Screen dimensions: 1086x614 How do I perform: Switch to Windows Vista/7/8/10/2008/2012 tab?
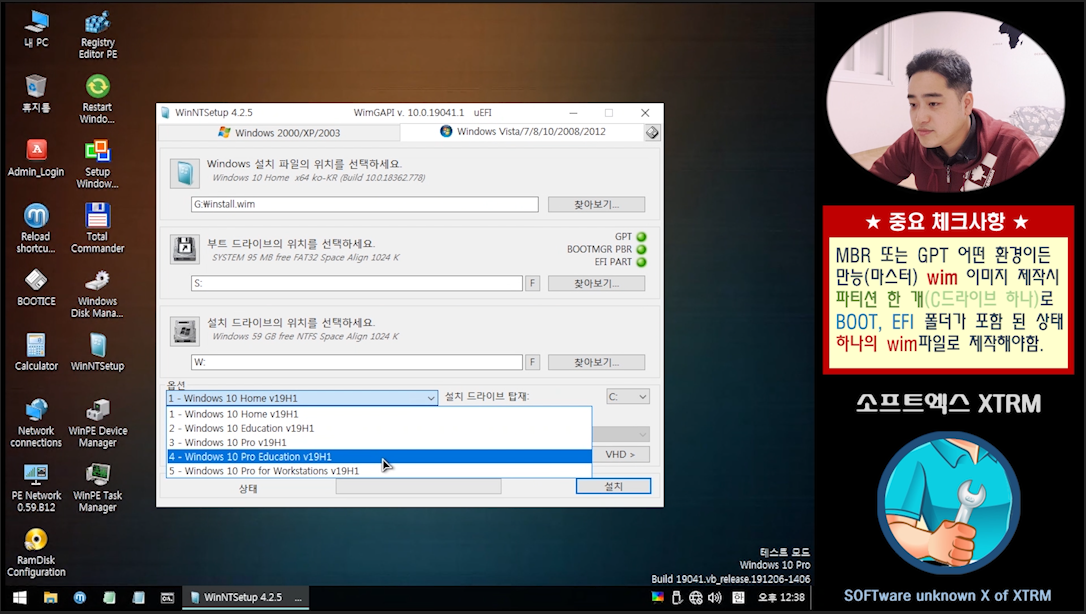point(522,132)
